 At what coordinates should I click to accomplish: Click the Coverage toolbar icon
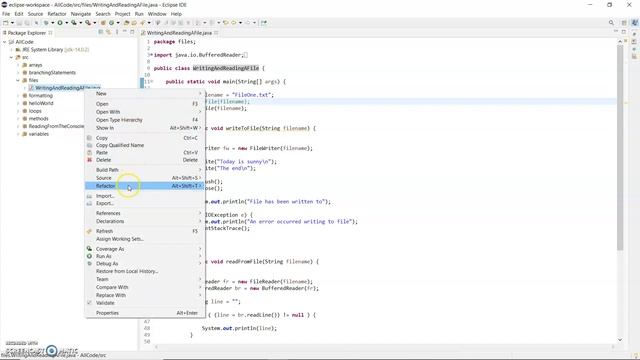(74, 23)
